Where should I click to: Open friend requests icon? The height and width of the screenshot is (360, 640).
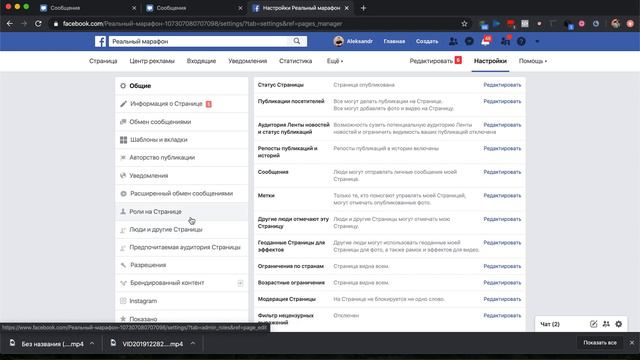453,41
